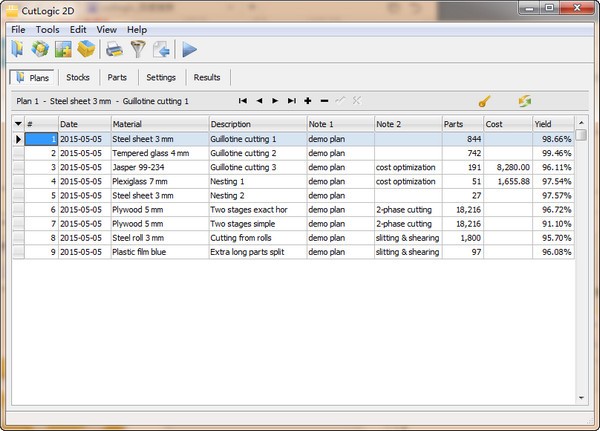The image size is (600, 431).
Task: Click the printer icon in toolbar
Action: coord(115,49)
